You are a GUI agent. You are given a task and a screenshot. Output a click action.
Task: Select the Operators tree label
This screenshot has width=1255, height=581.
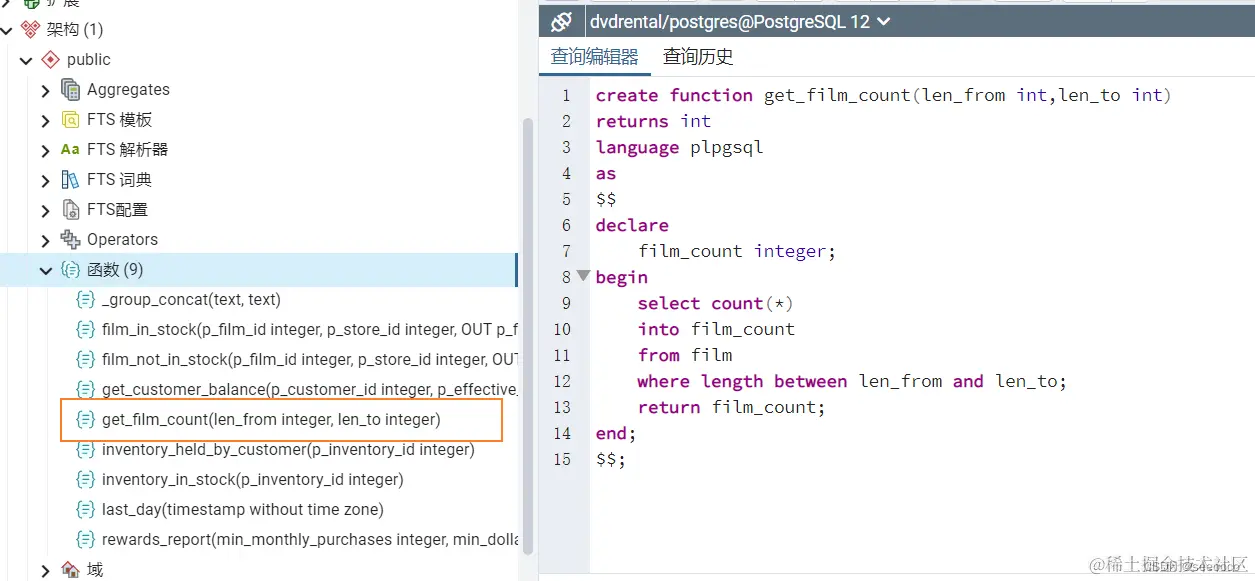coord(122,240)
